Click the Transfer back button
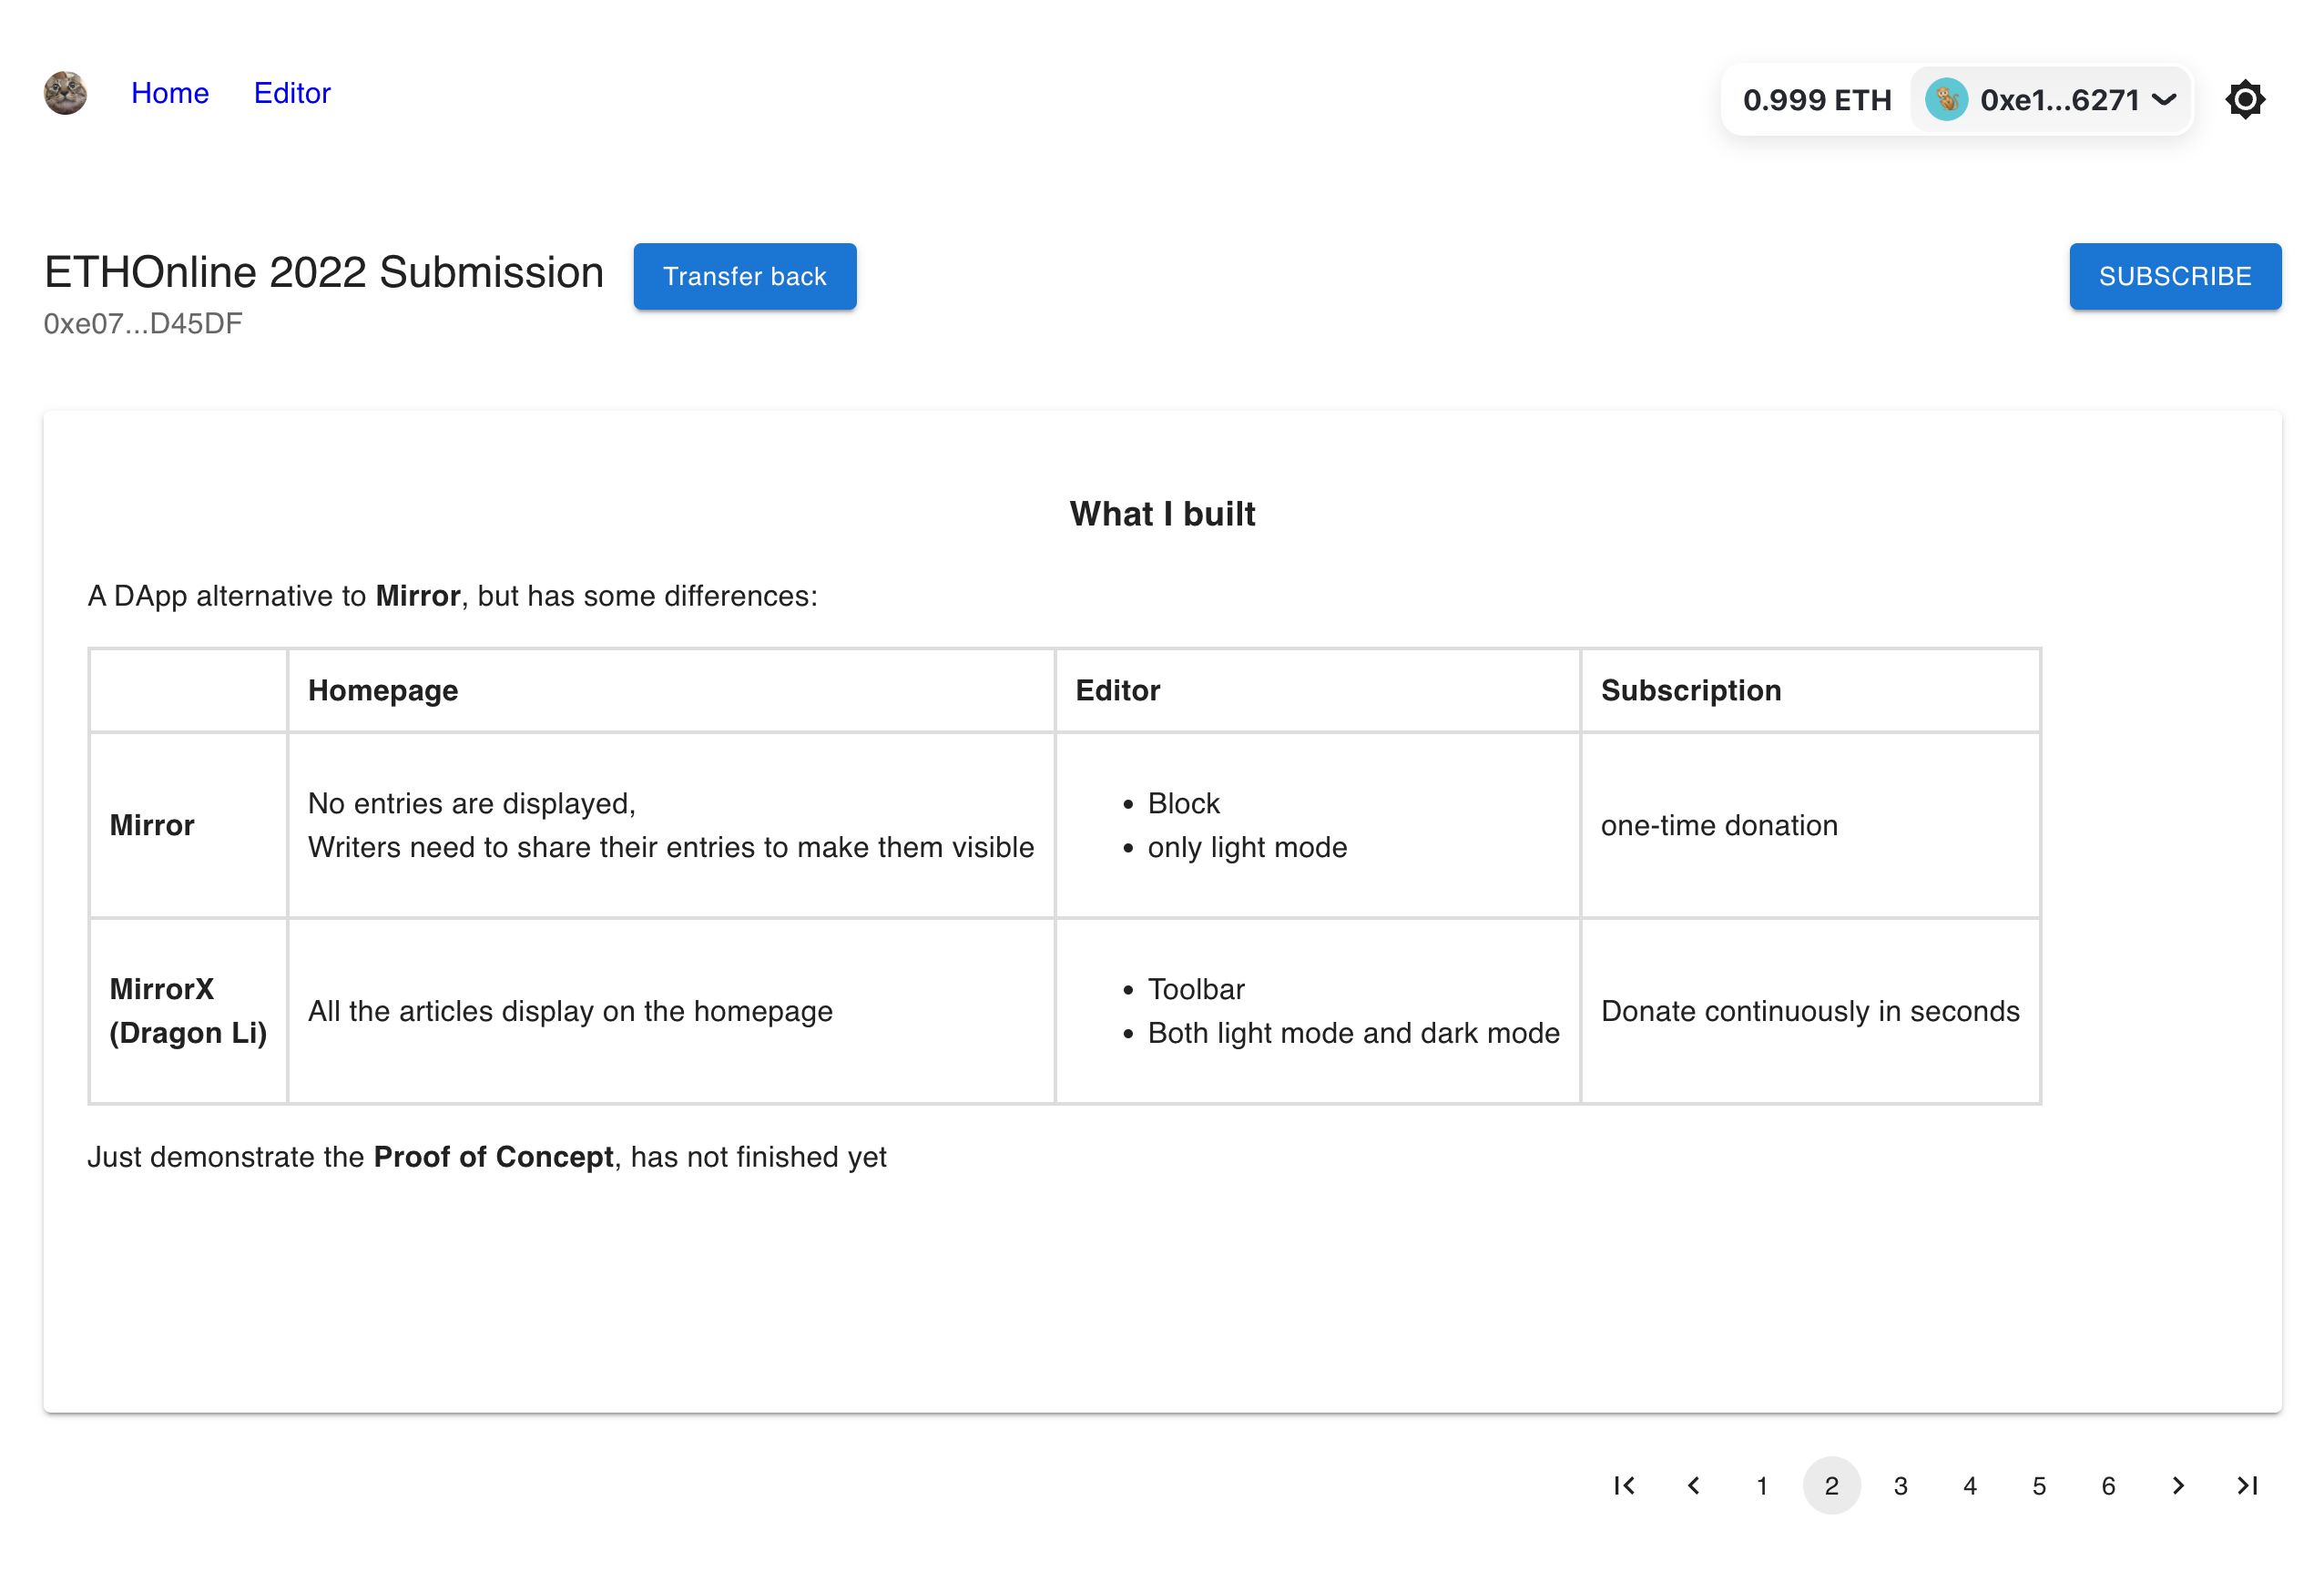Screen dimensions: 2324x1572 click(x=745, y=276)
